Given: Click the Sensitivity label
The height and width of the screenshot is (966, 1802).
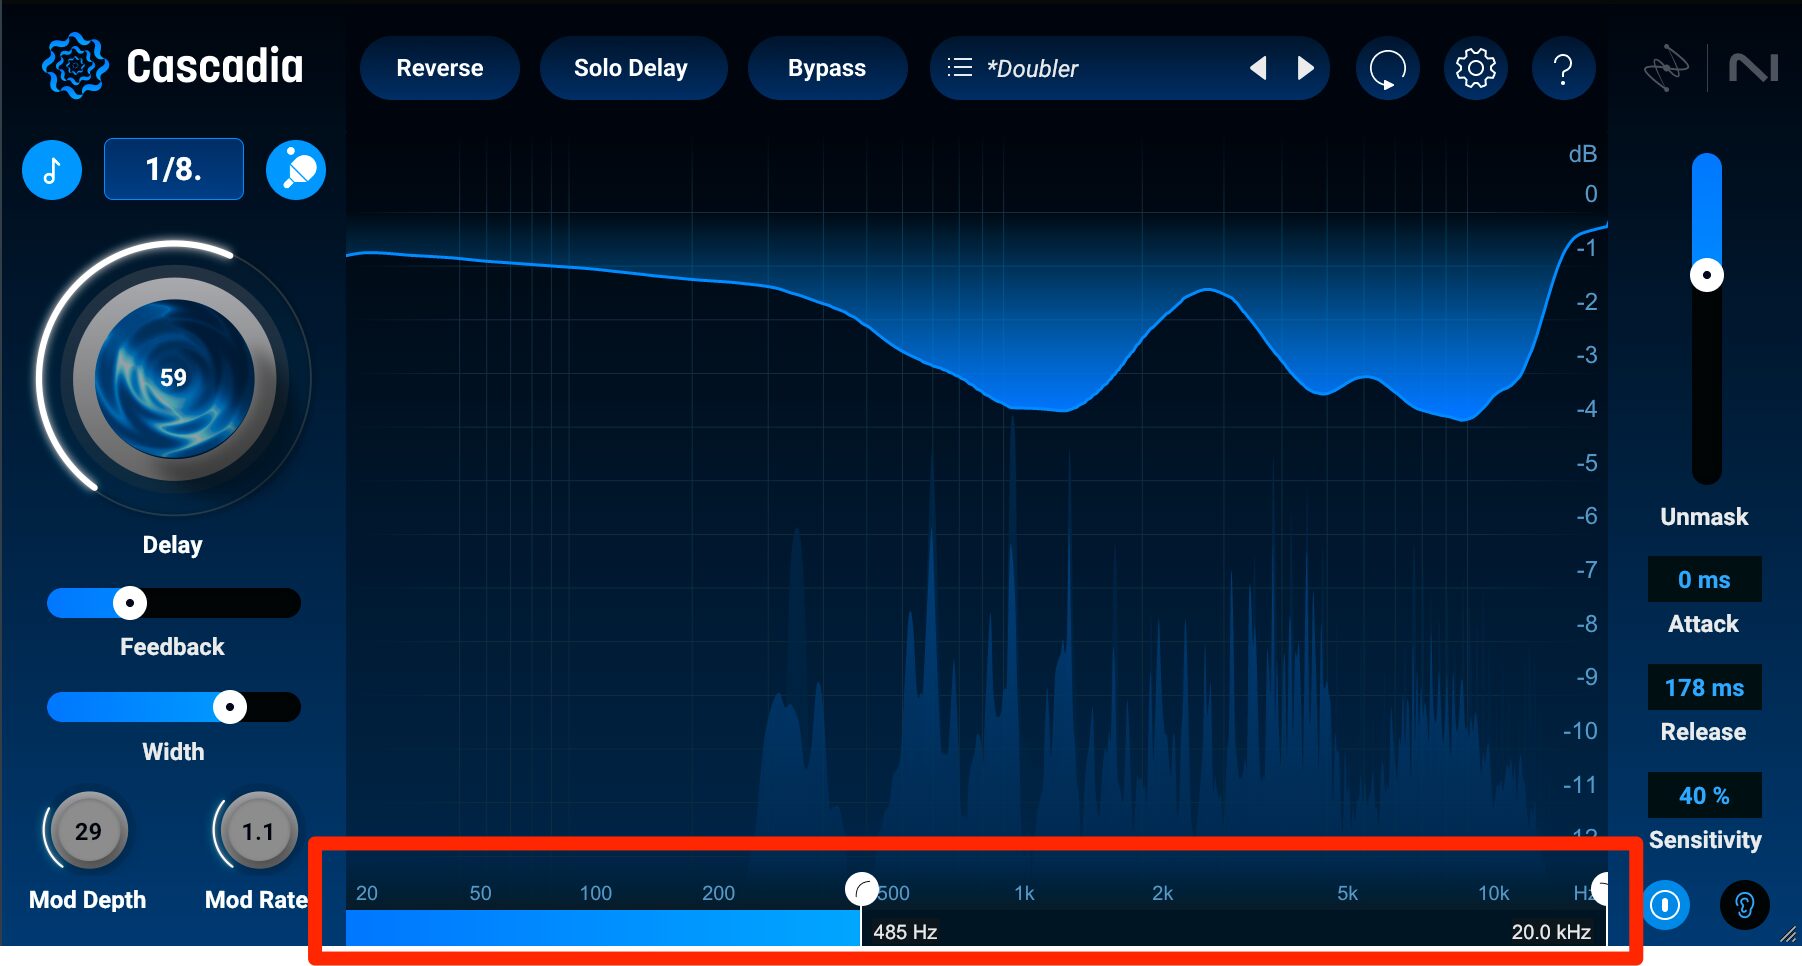Looking at the screenshot, I should click(x=1705, y=840).
